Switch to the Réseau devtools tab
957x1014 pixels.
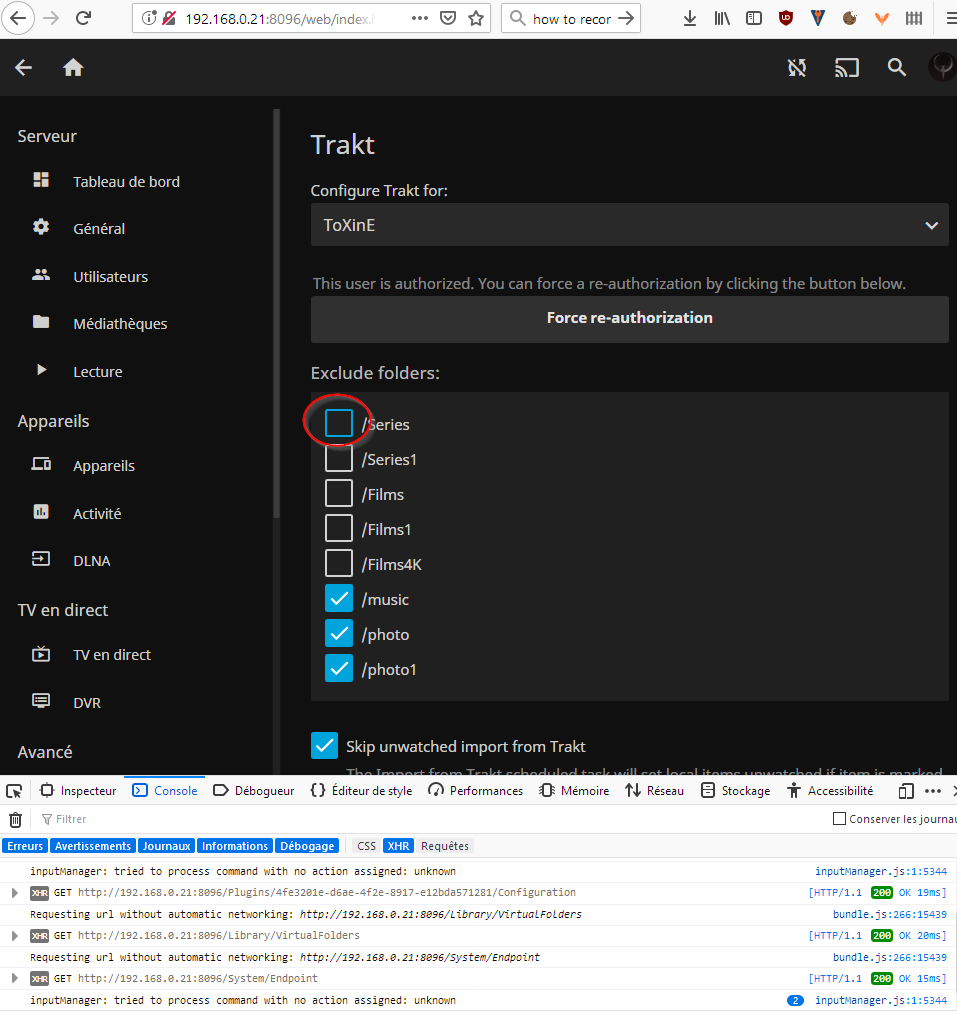[x=666, y=790]
